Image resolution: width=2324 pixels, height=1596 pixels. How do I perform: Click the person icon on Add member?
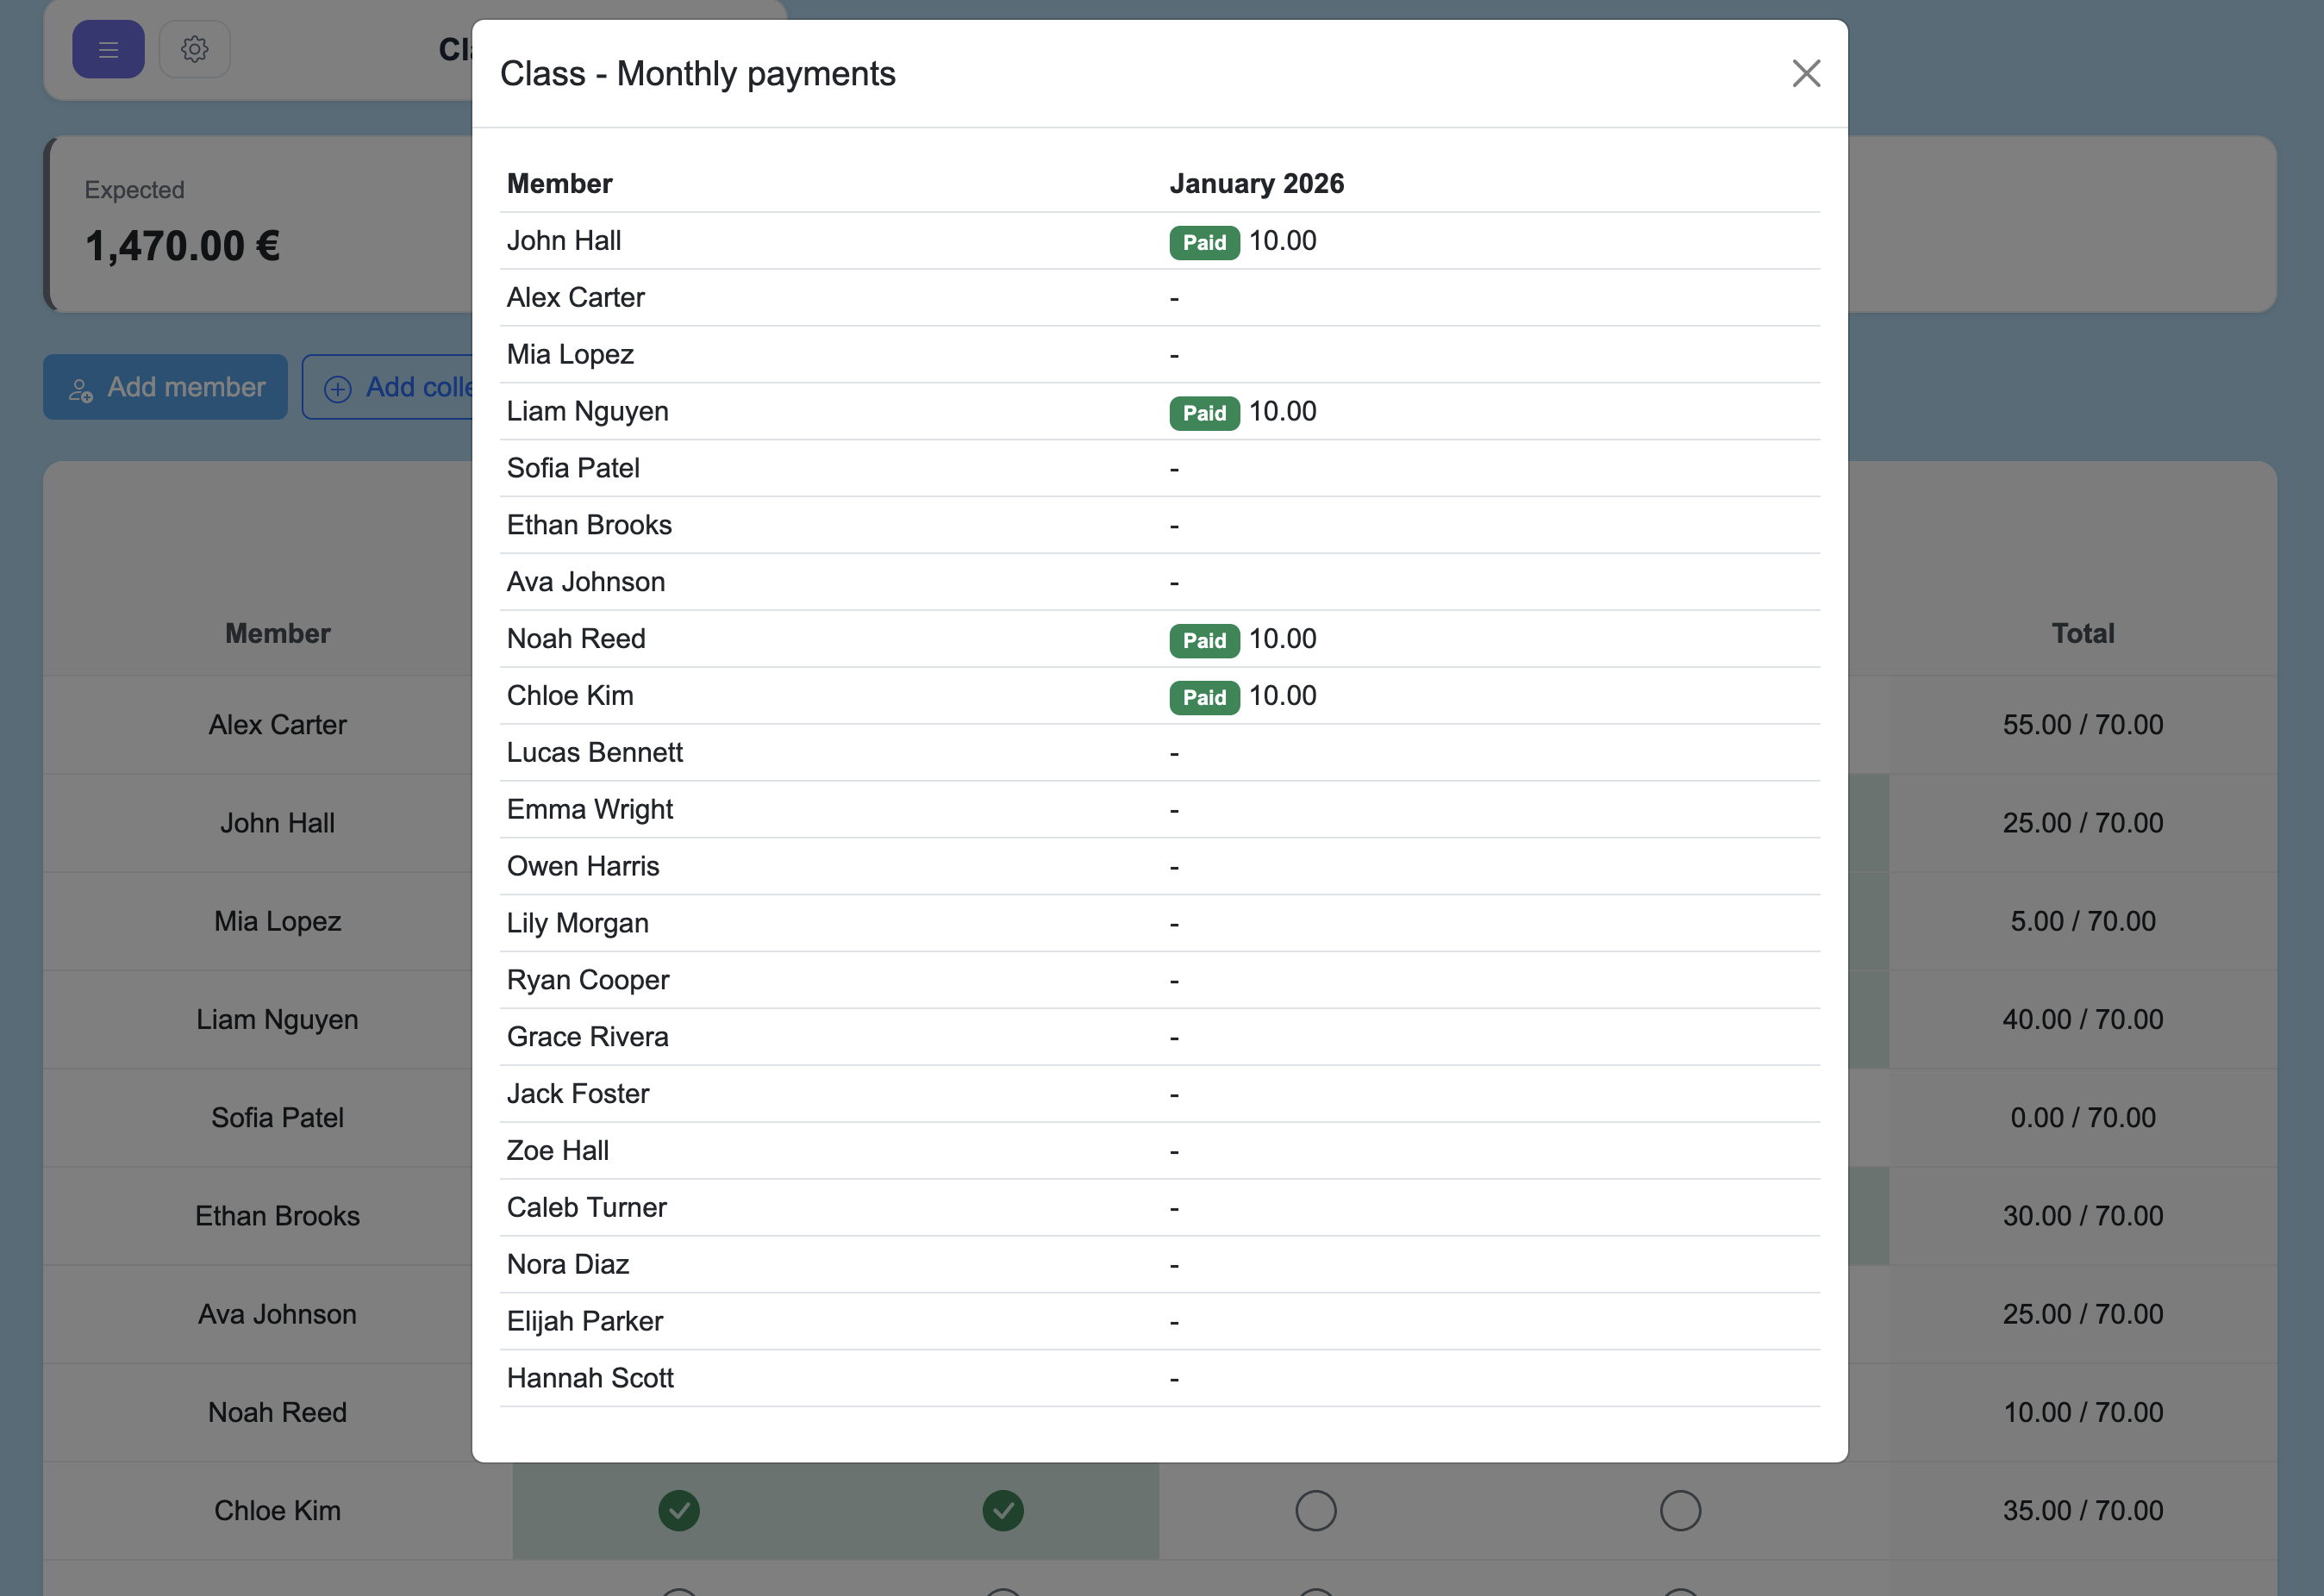click(81, 389)
